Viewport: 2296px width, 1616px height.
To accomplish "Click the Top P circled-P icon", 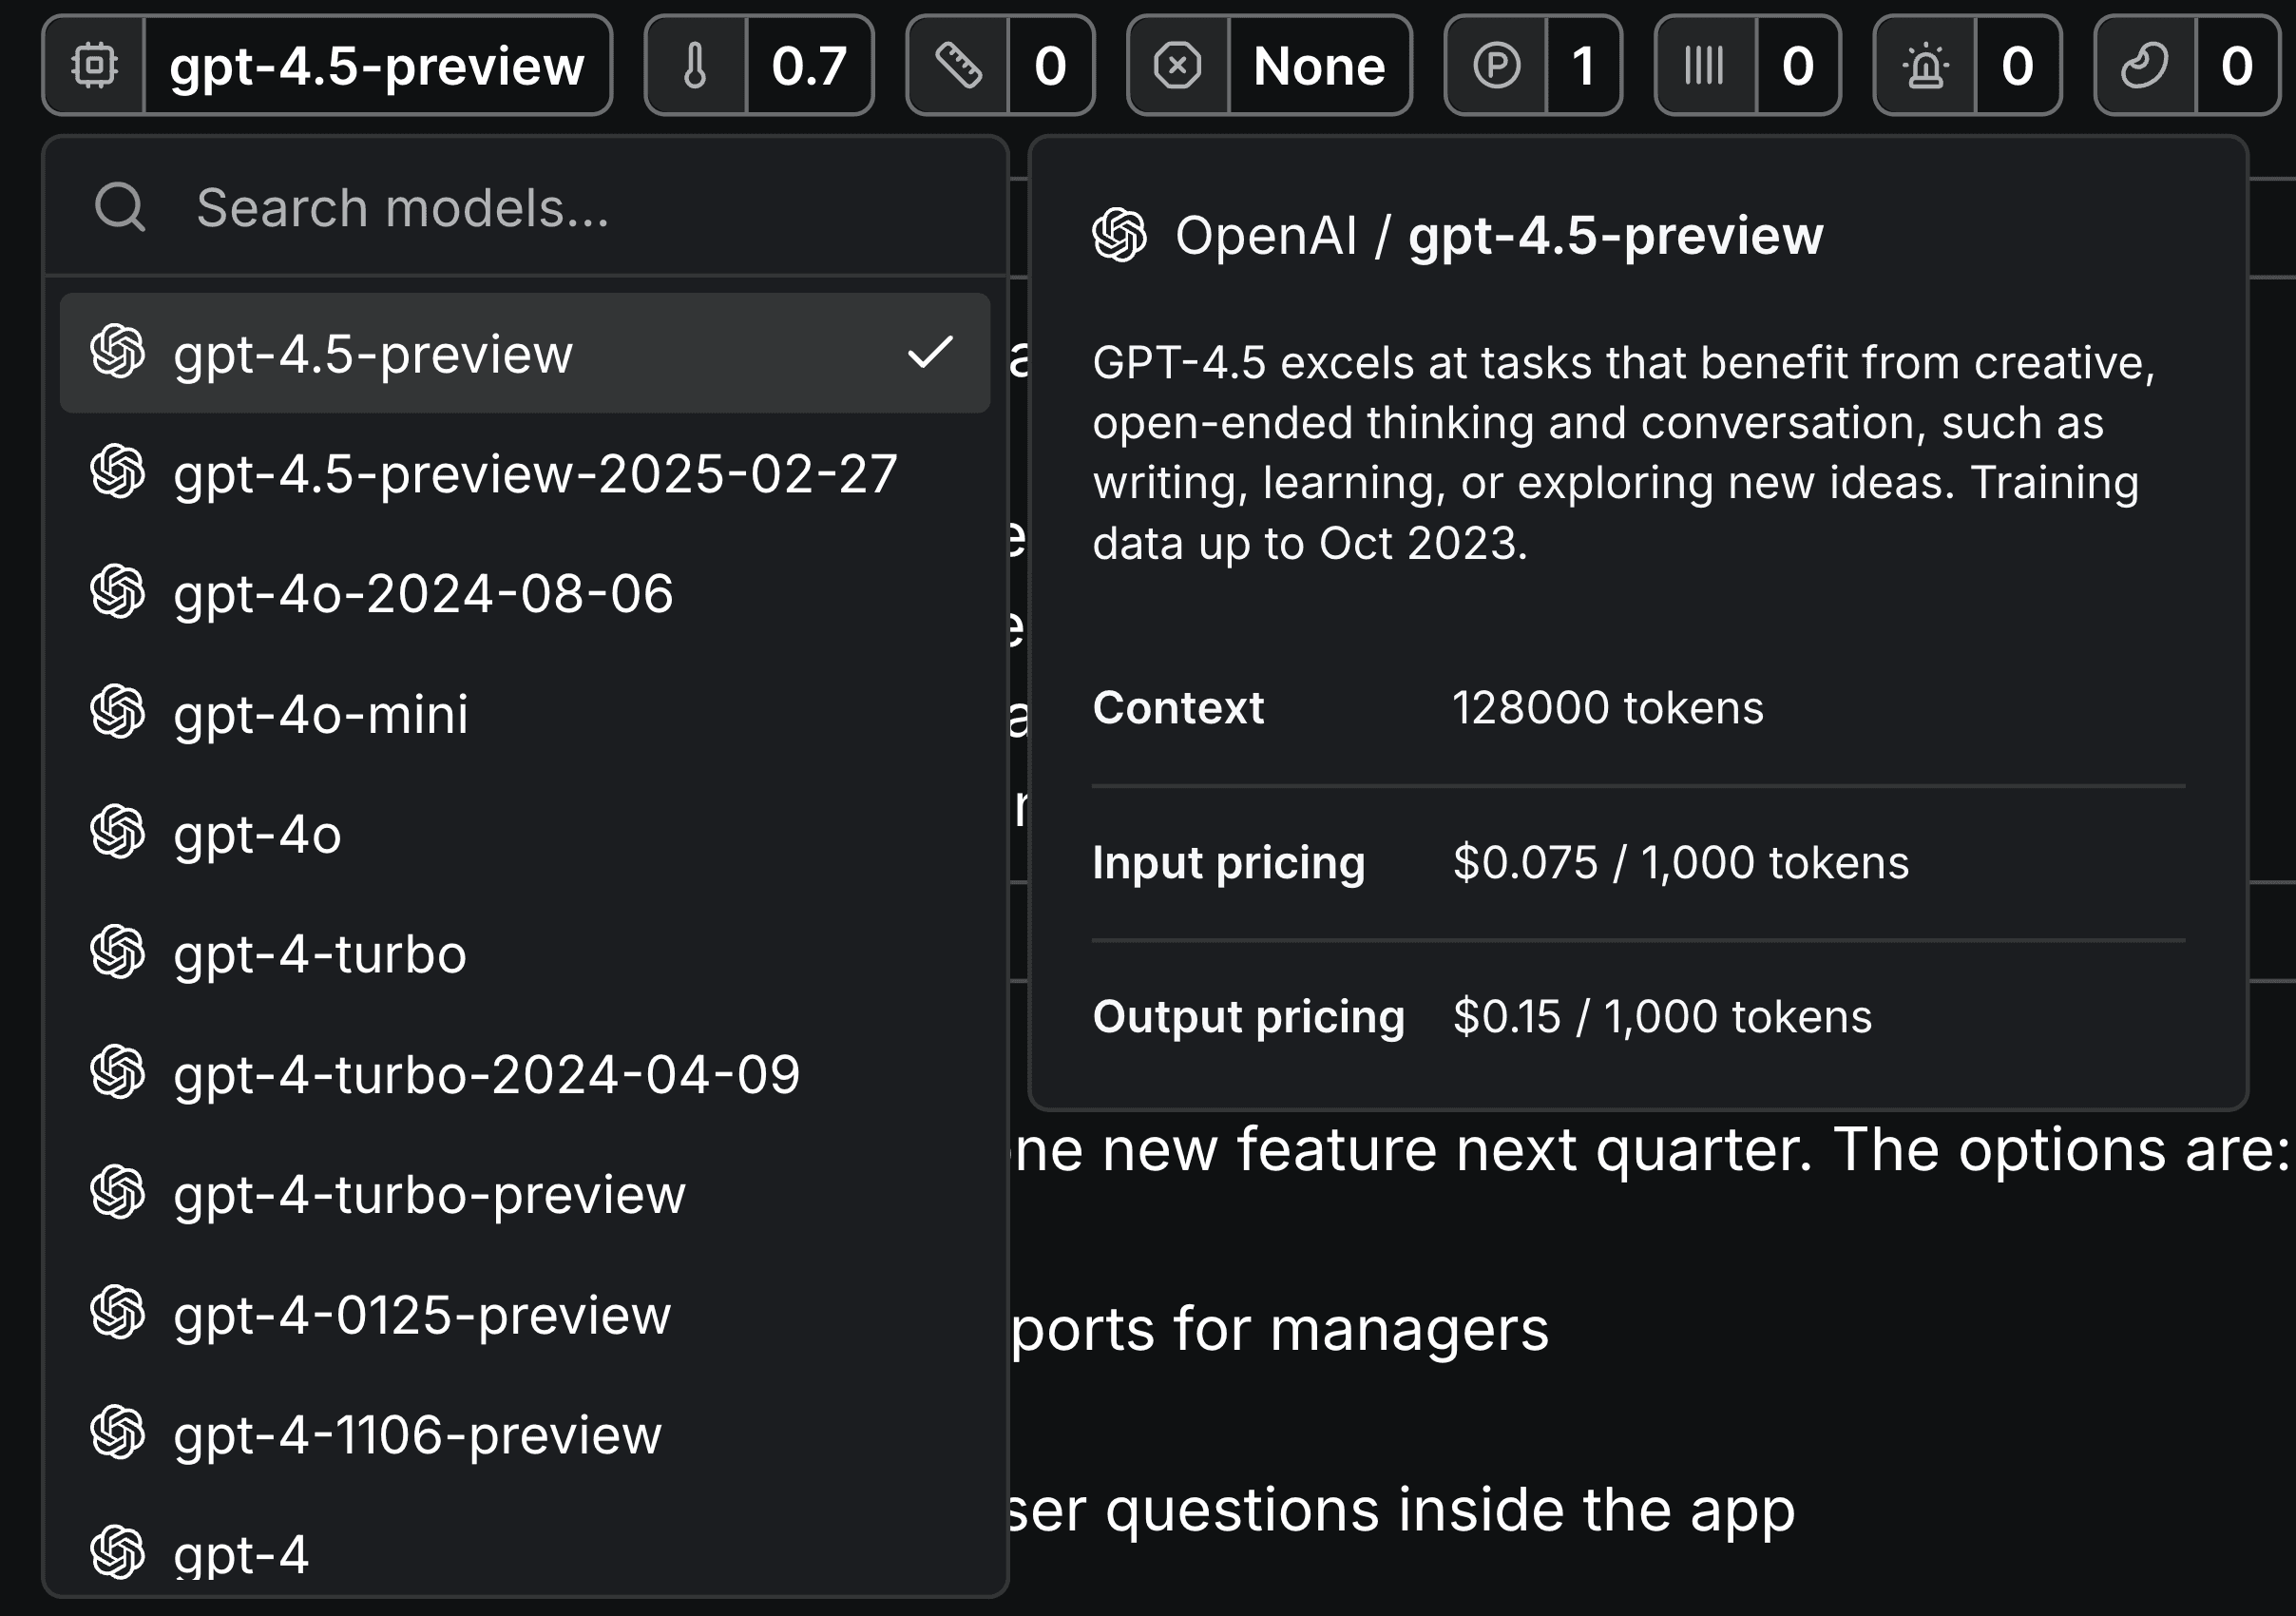I will click(1497, 66).
